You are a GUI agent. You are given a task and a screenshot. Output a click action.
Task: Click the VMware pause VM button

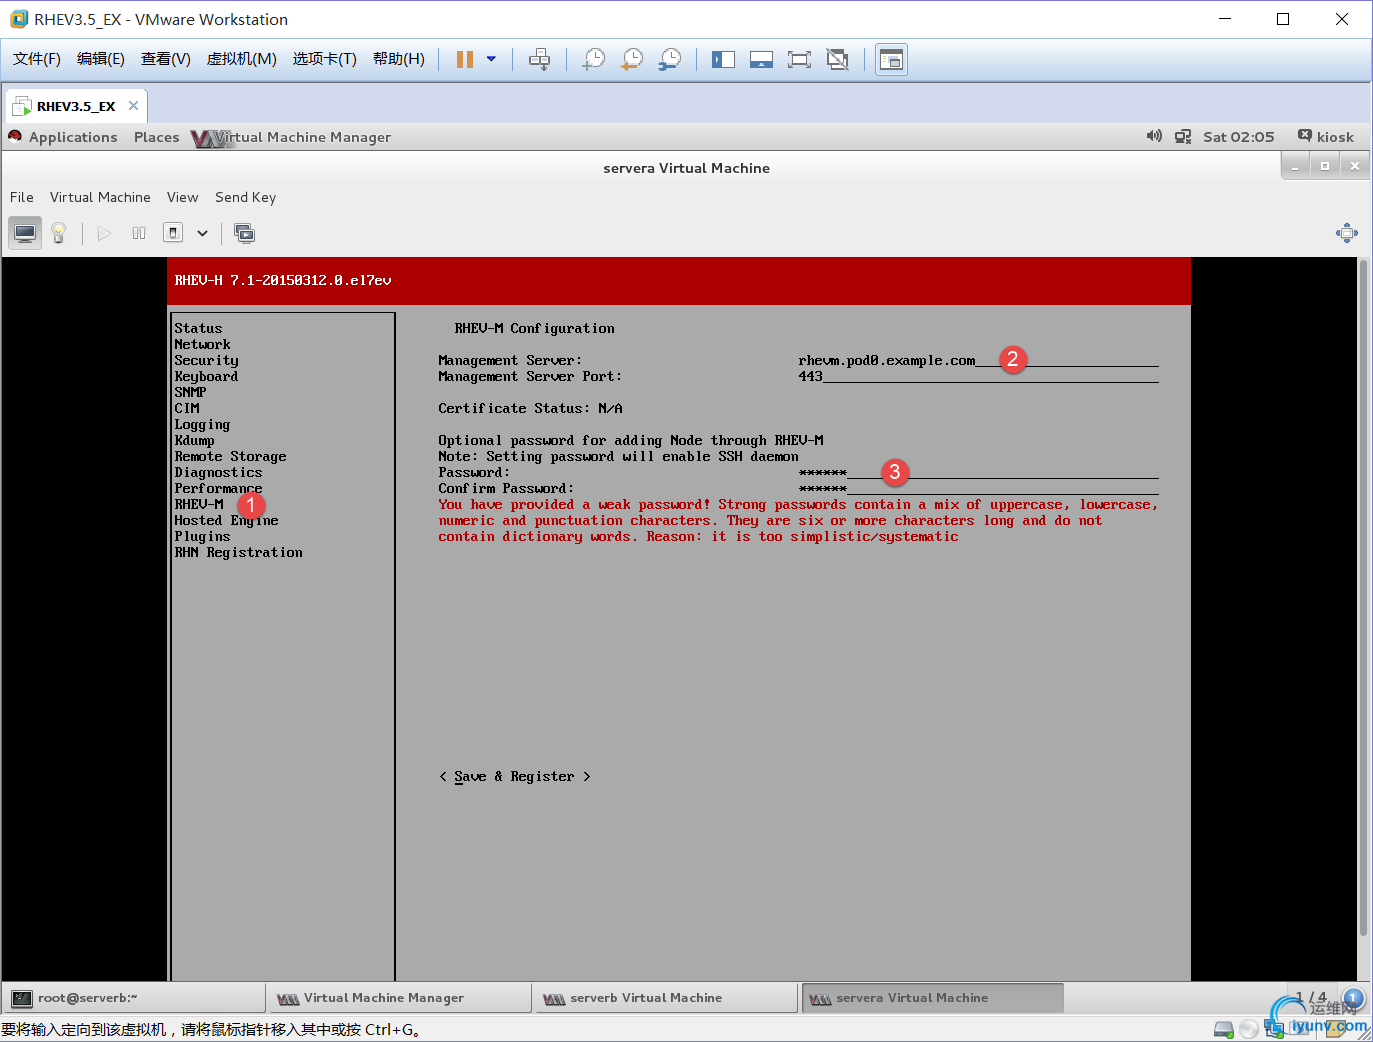point(464,59)
